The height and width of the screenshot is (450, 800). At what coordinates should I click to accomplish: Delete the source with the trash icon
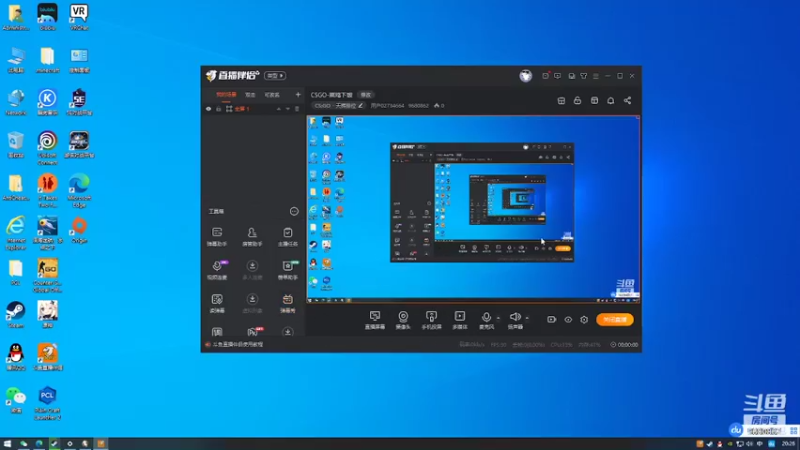(297, 109)
